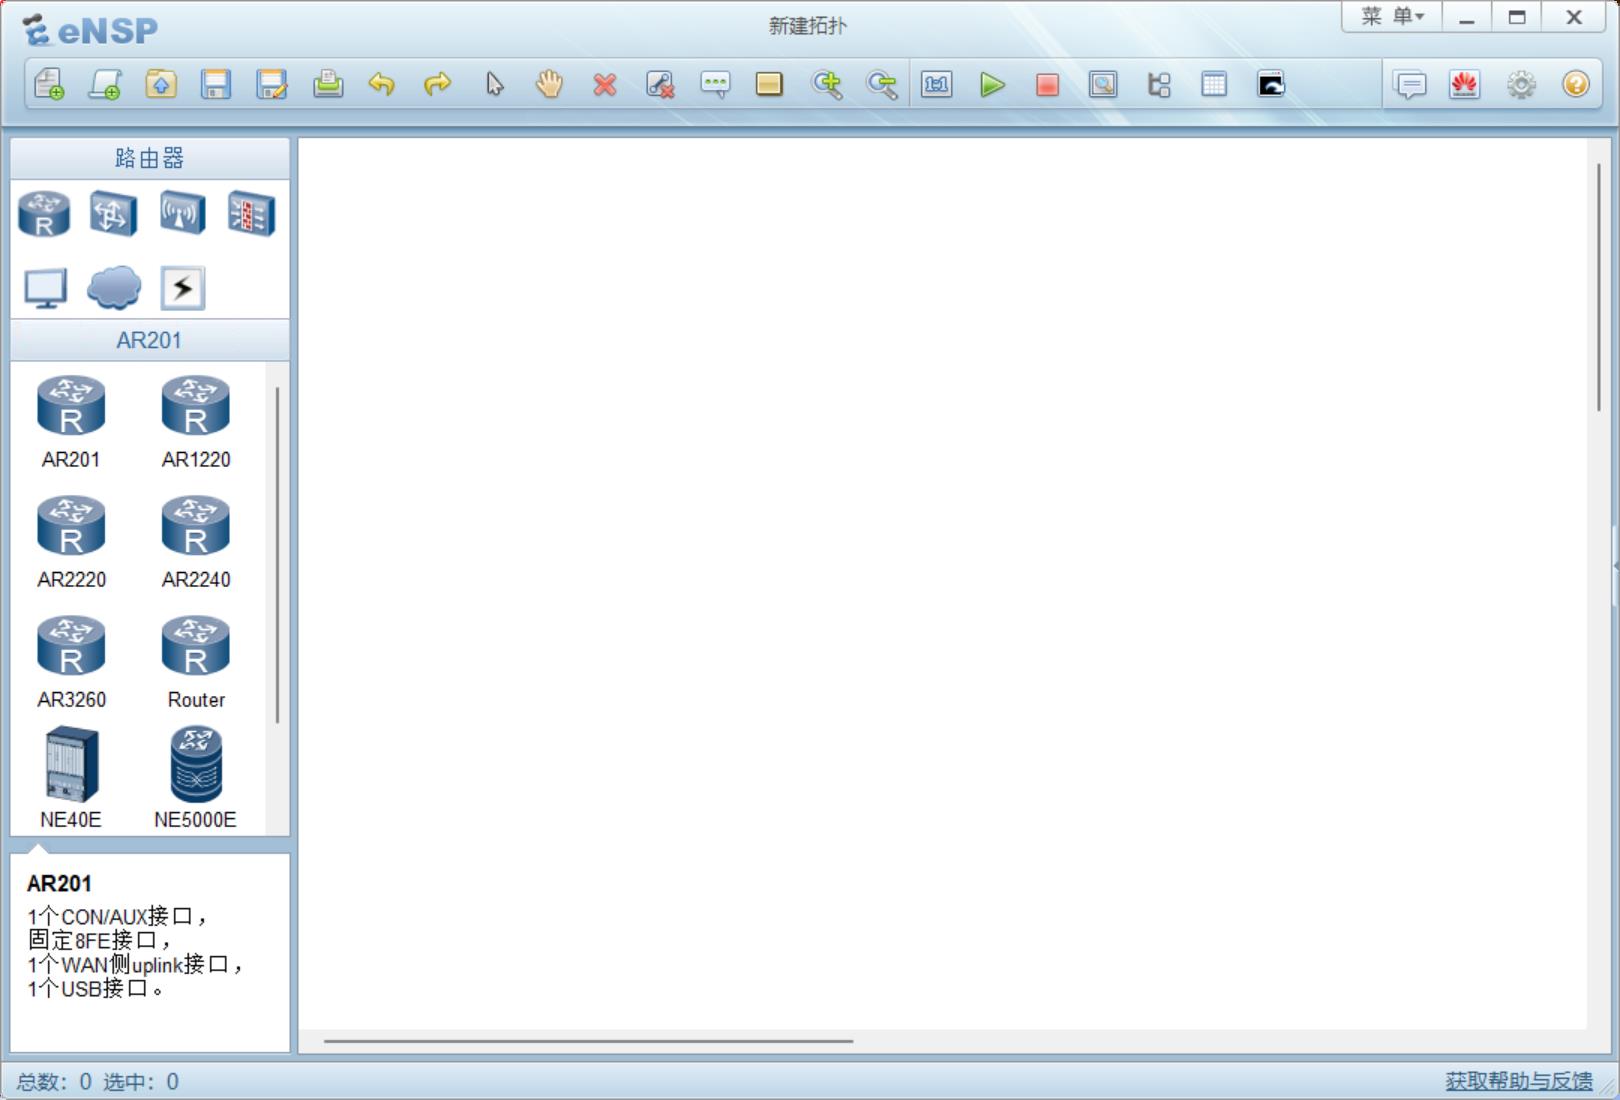Image resolution: width=1620 pixels, height=1100 pixels.
Task: Redo the last action
Action: [x=437, y=84]
